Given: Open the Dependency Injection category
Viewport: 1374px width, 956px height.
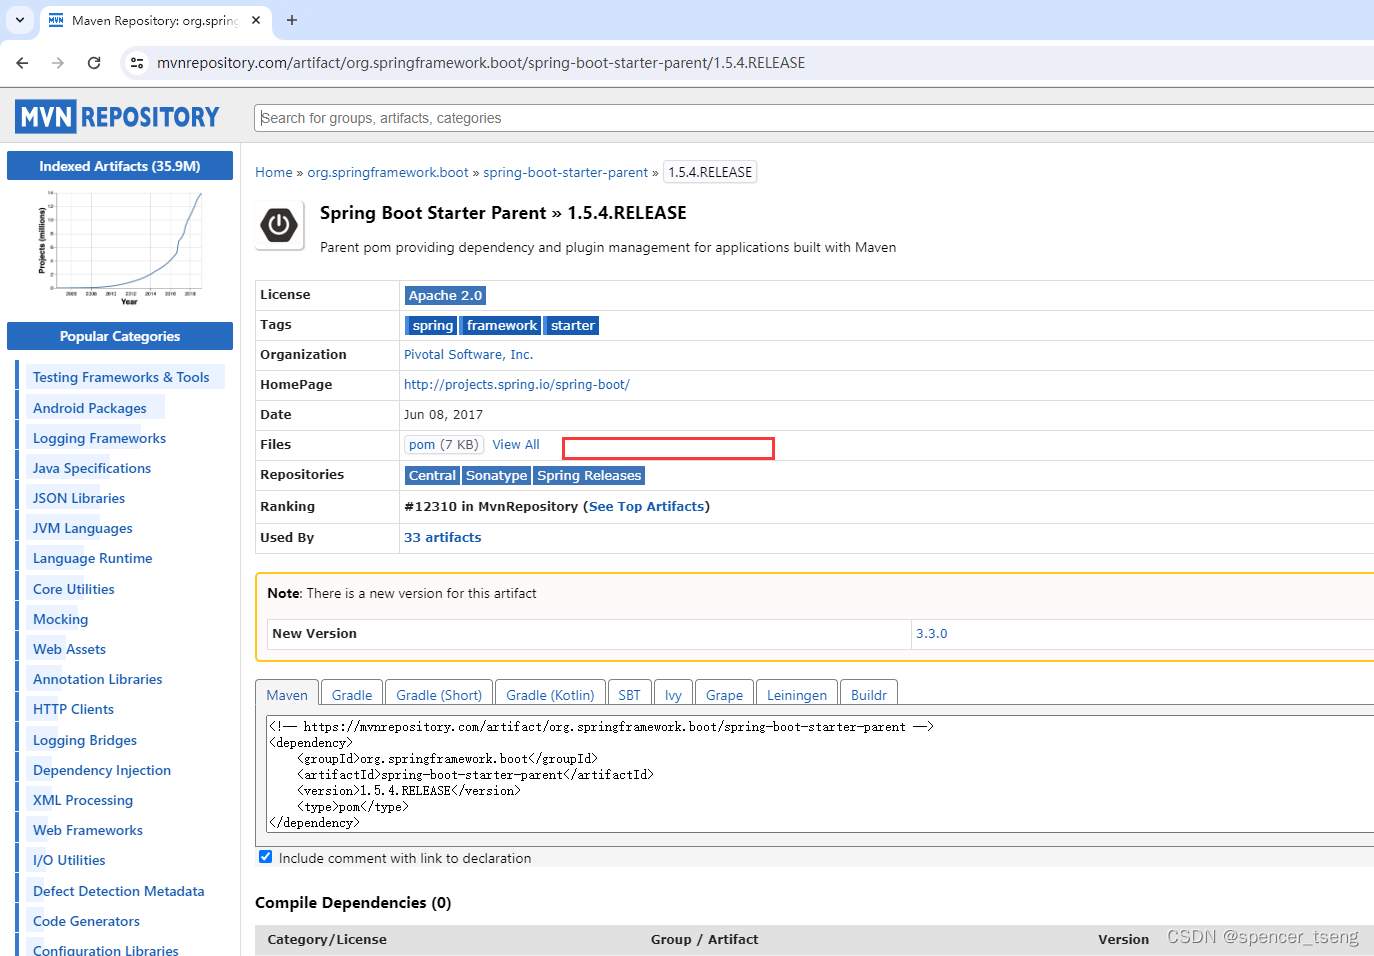Looking at the screenshot, I should coord(102,770).
